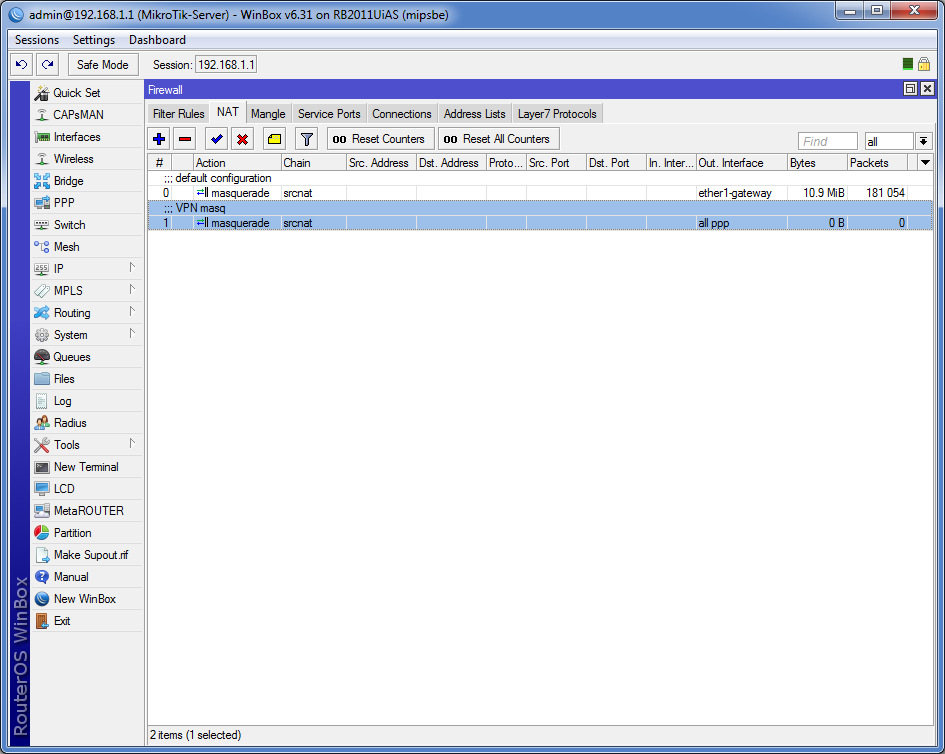945x754 pixels.
Task: Open column chooser dropdown in table header
Action: [925, 163]
